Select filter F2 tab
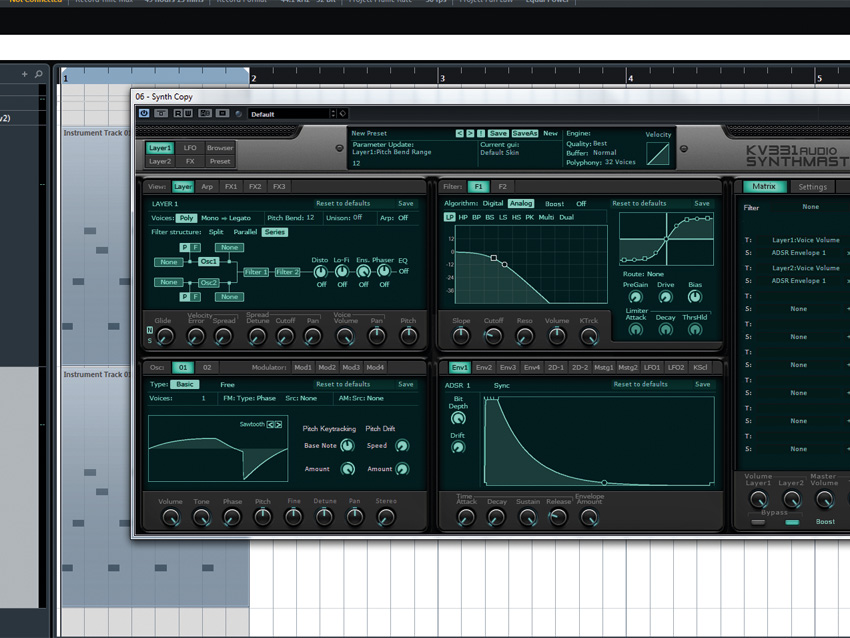This screenshot has height=638, width=850. pyautogui.click(x=503, y=186)
